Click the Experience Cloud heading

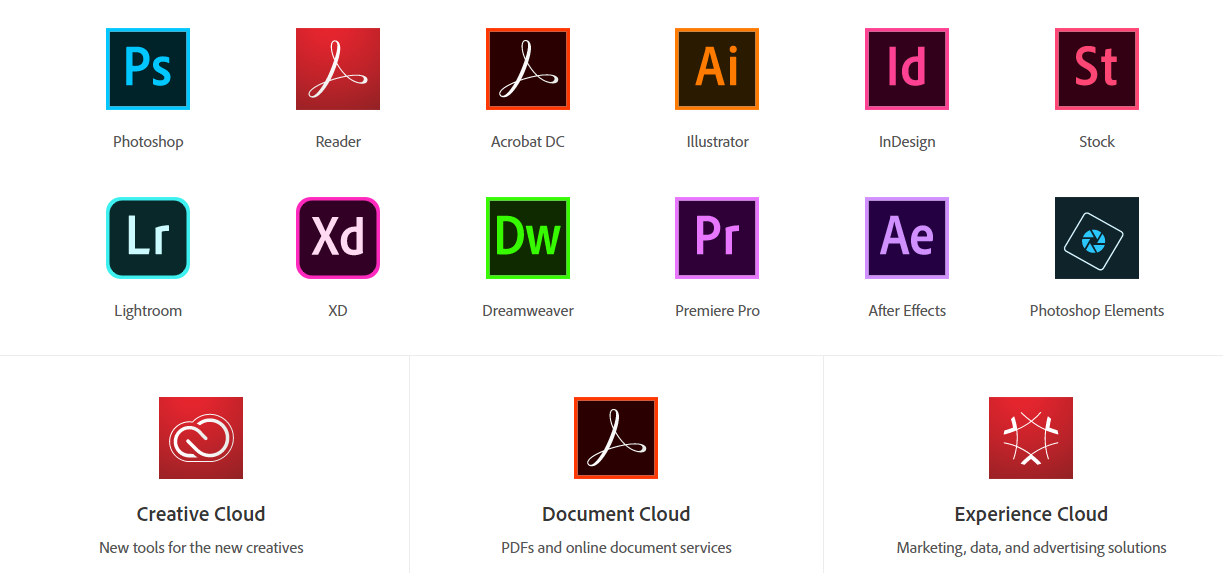1031,514
